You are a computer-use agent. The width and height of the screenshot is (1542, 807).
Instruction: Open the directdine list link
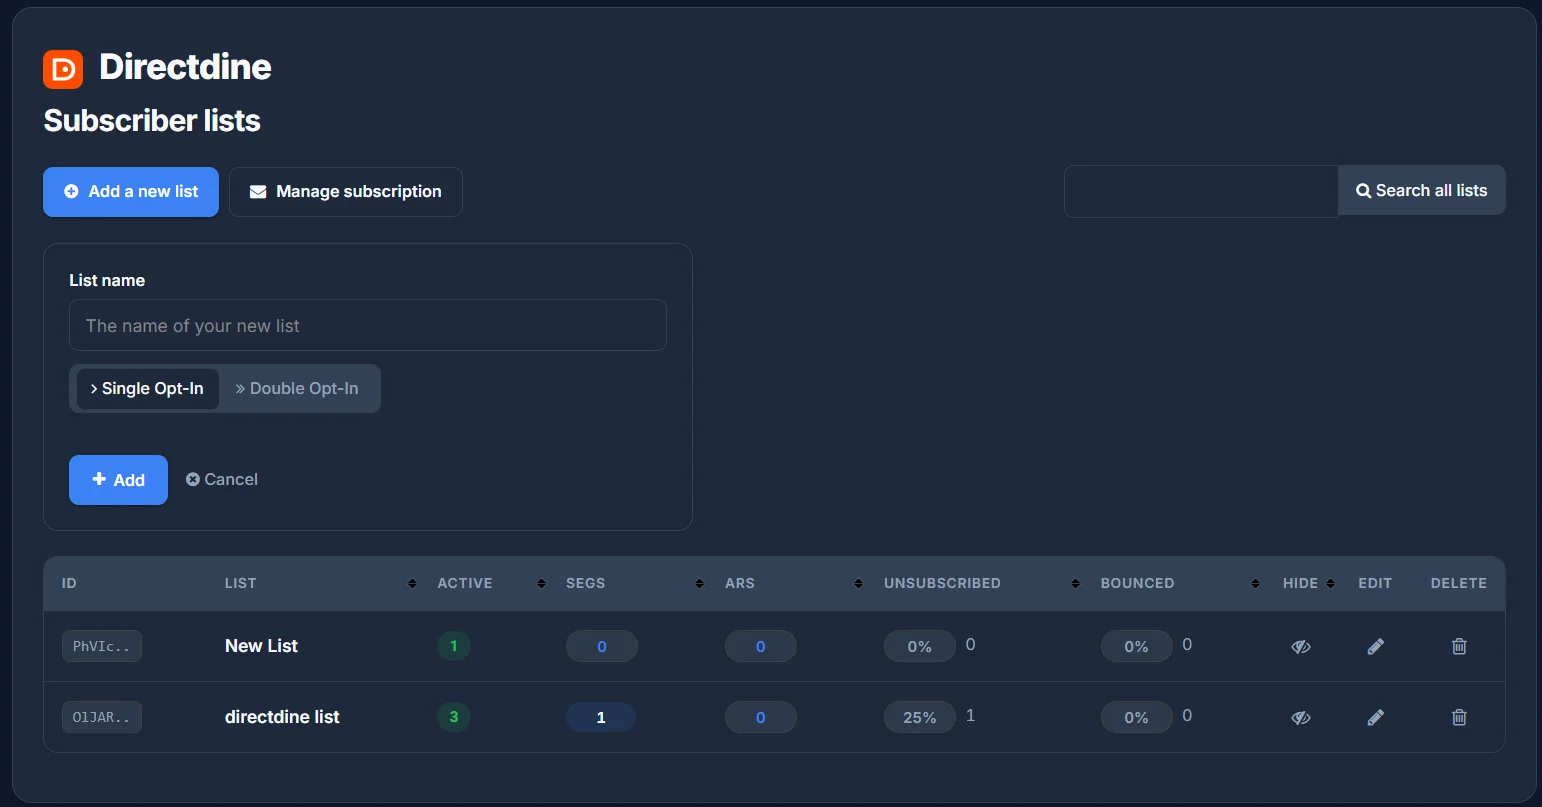282,717
